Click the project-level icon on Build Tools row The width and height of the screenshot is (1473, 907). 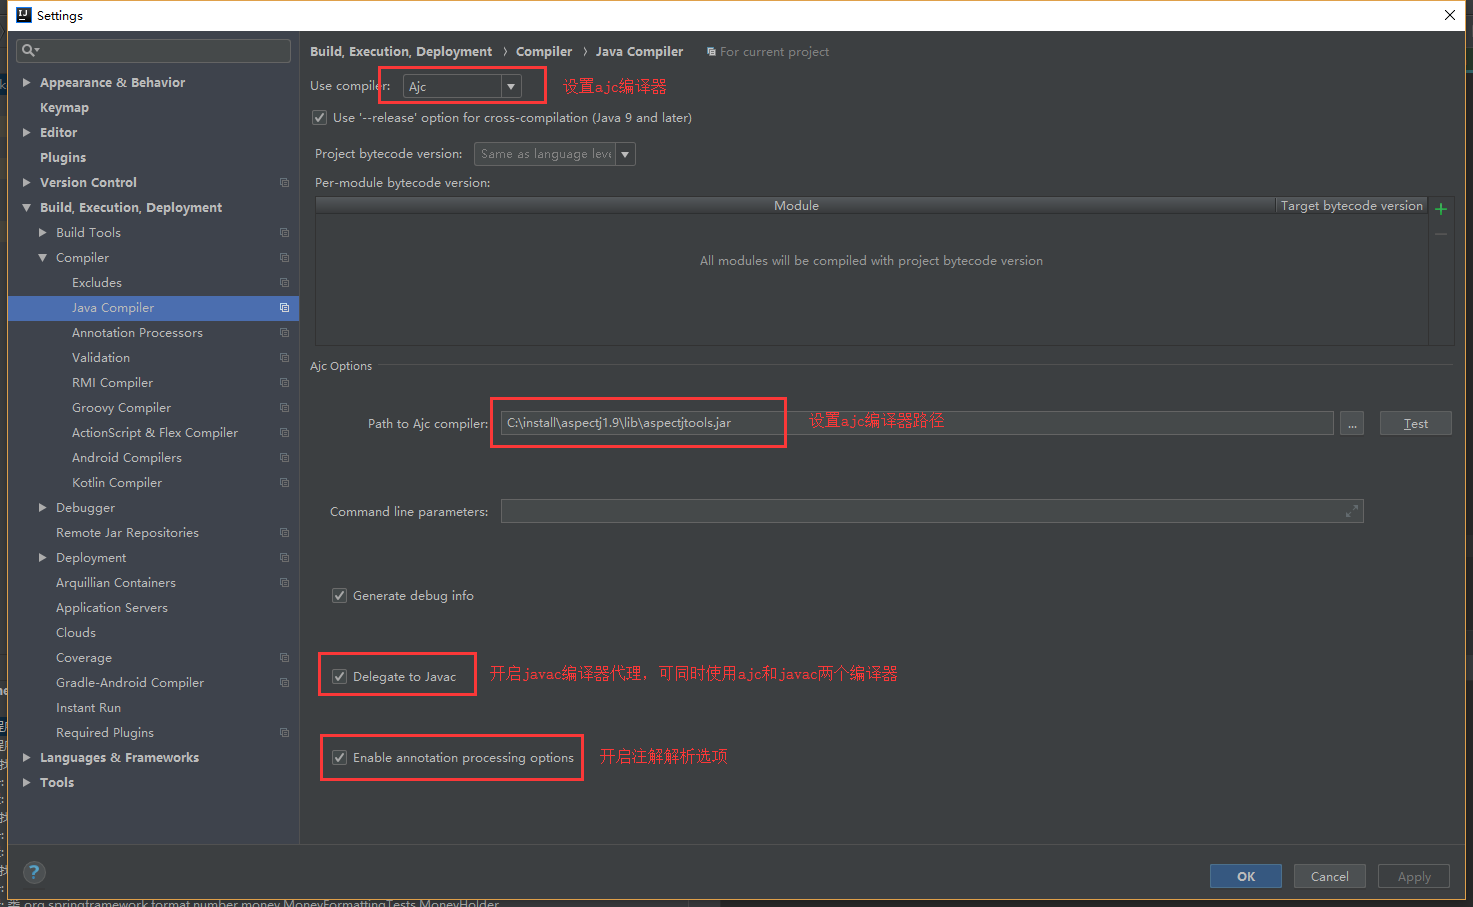(x=284, y=233)
